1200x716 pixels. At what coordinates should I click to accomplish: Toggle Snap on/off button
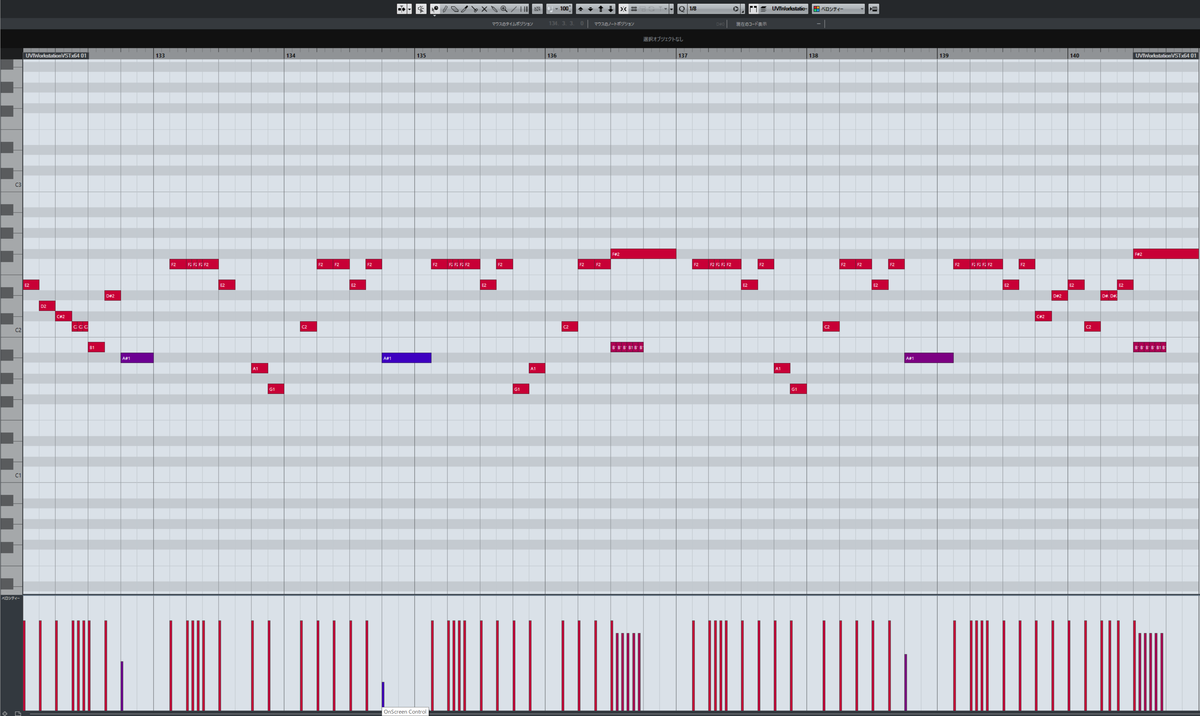point(624,8)
